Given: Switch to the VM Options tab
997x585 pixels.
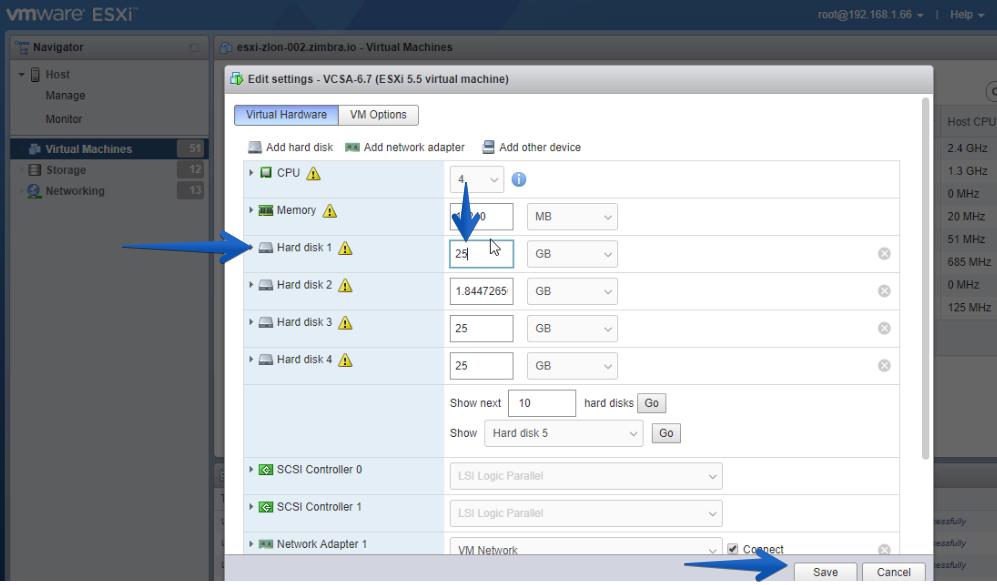Looking at the screenshot, I should [378, 115].
